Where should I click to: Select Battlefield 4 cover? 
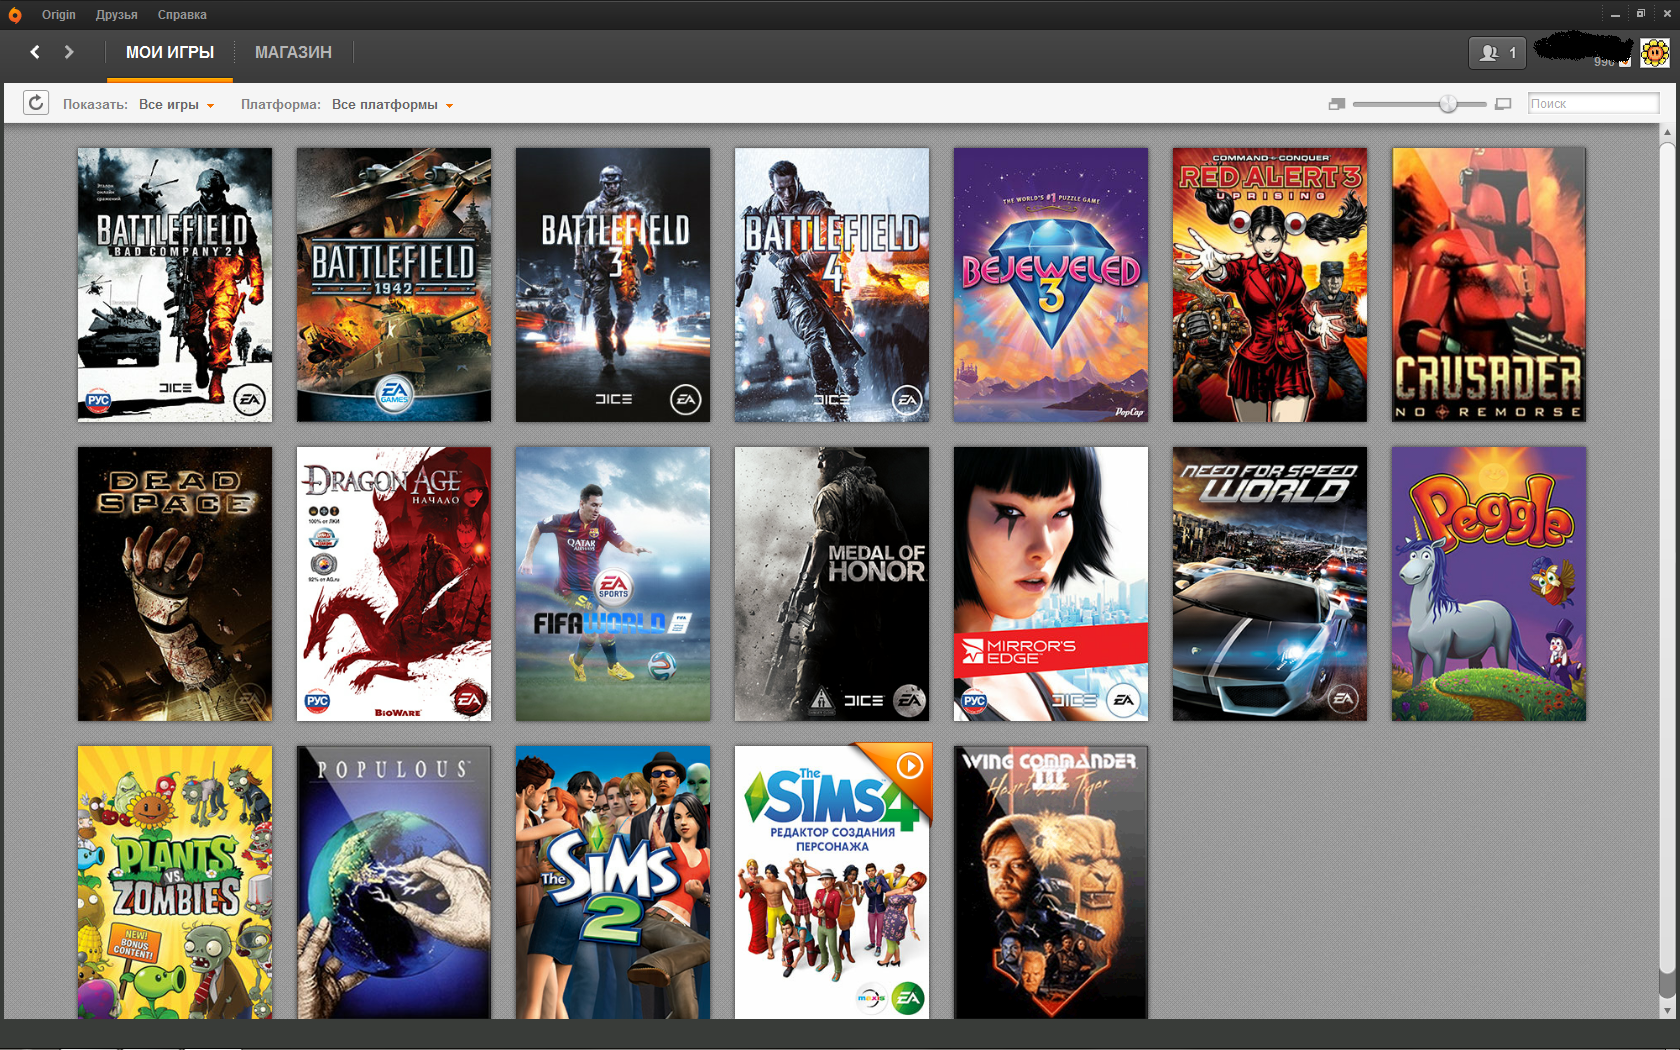tap(832, 285)
